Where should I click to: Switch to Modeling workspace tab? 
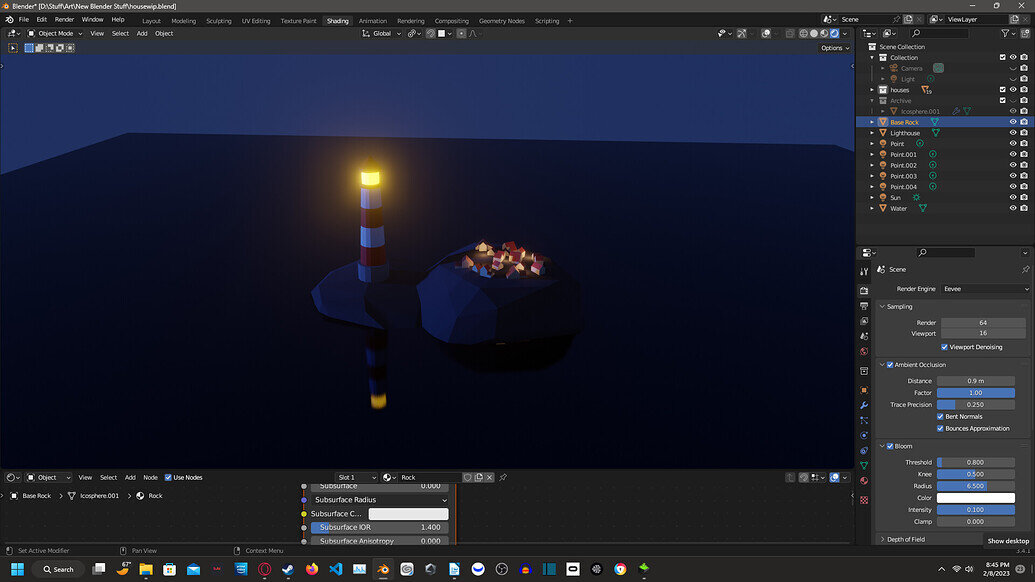pos(184,20)
